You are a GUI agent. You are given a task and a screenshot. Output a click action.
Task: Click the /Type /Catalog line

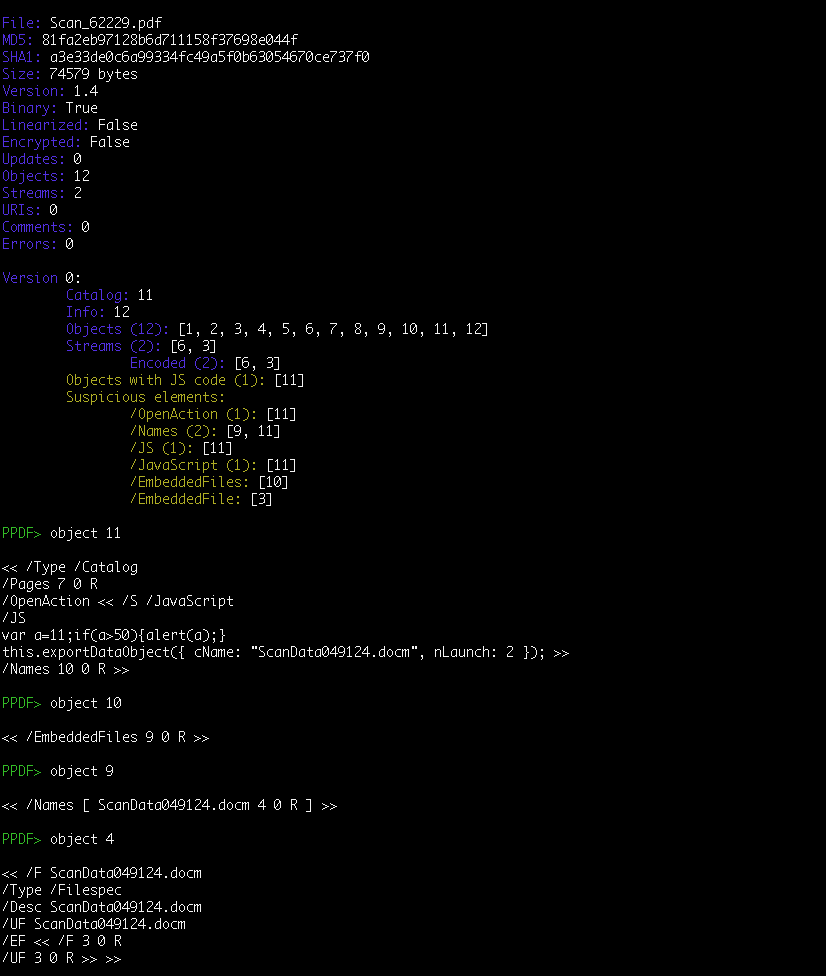[x=70, y=567]
